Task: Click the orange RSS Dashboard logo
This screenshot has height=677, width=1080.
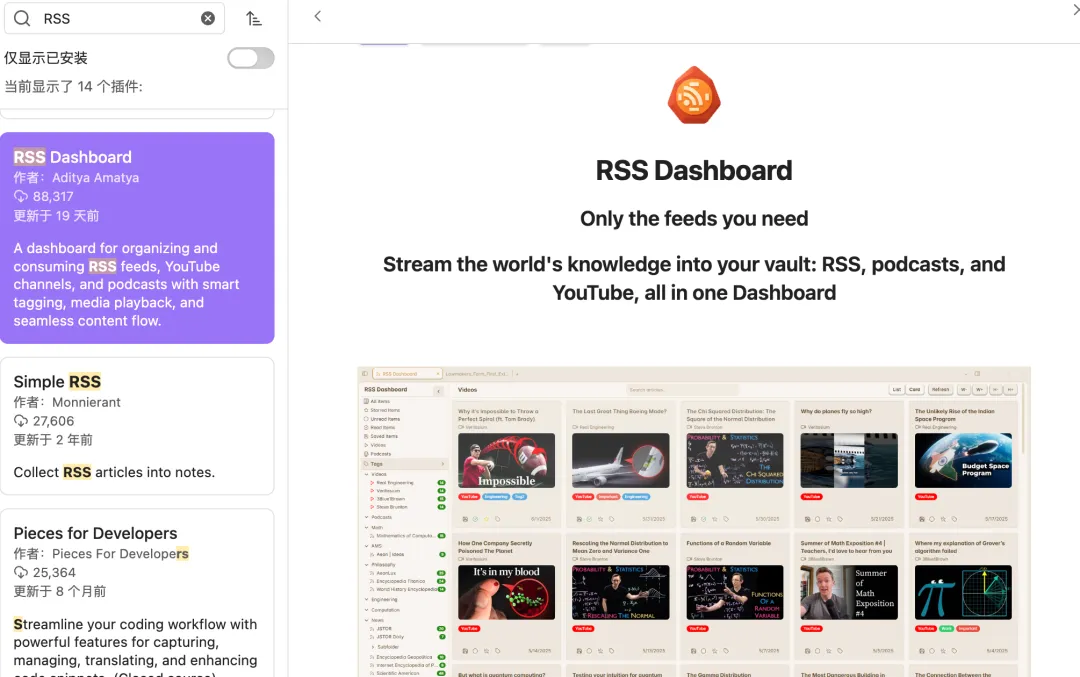Action: [x=694, y=96]
